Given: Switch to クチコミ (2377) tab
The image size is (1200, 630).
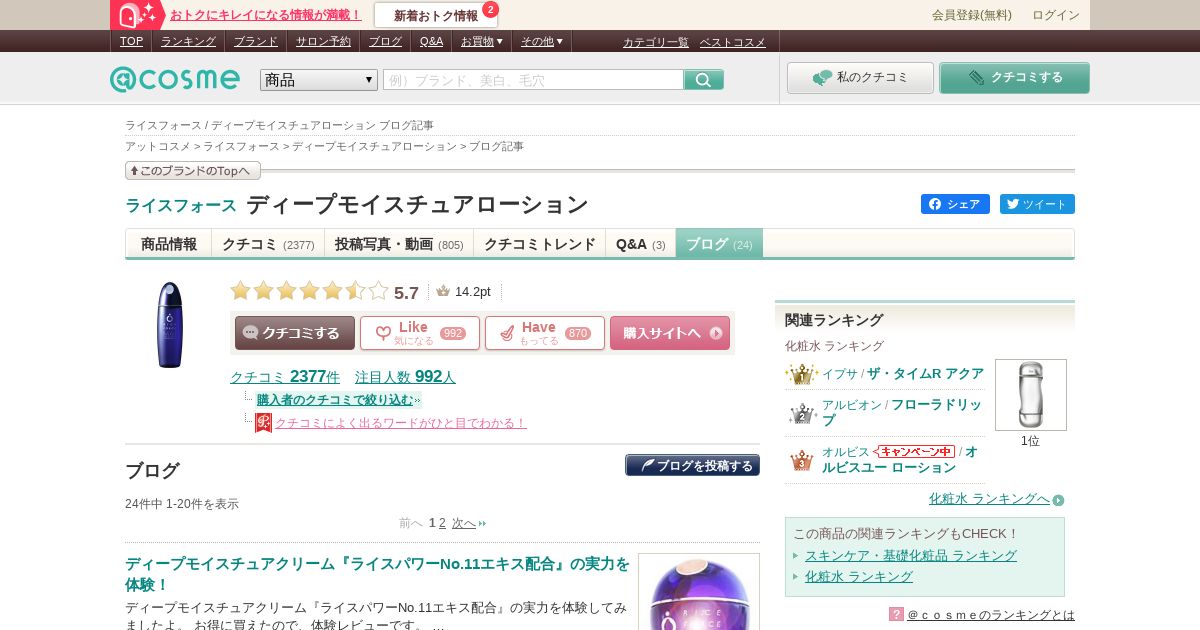Looking at the screenshot, I should point(268,244).
